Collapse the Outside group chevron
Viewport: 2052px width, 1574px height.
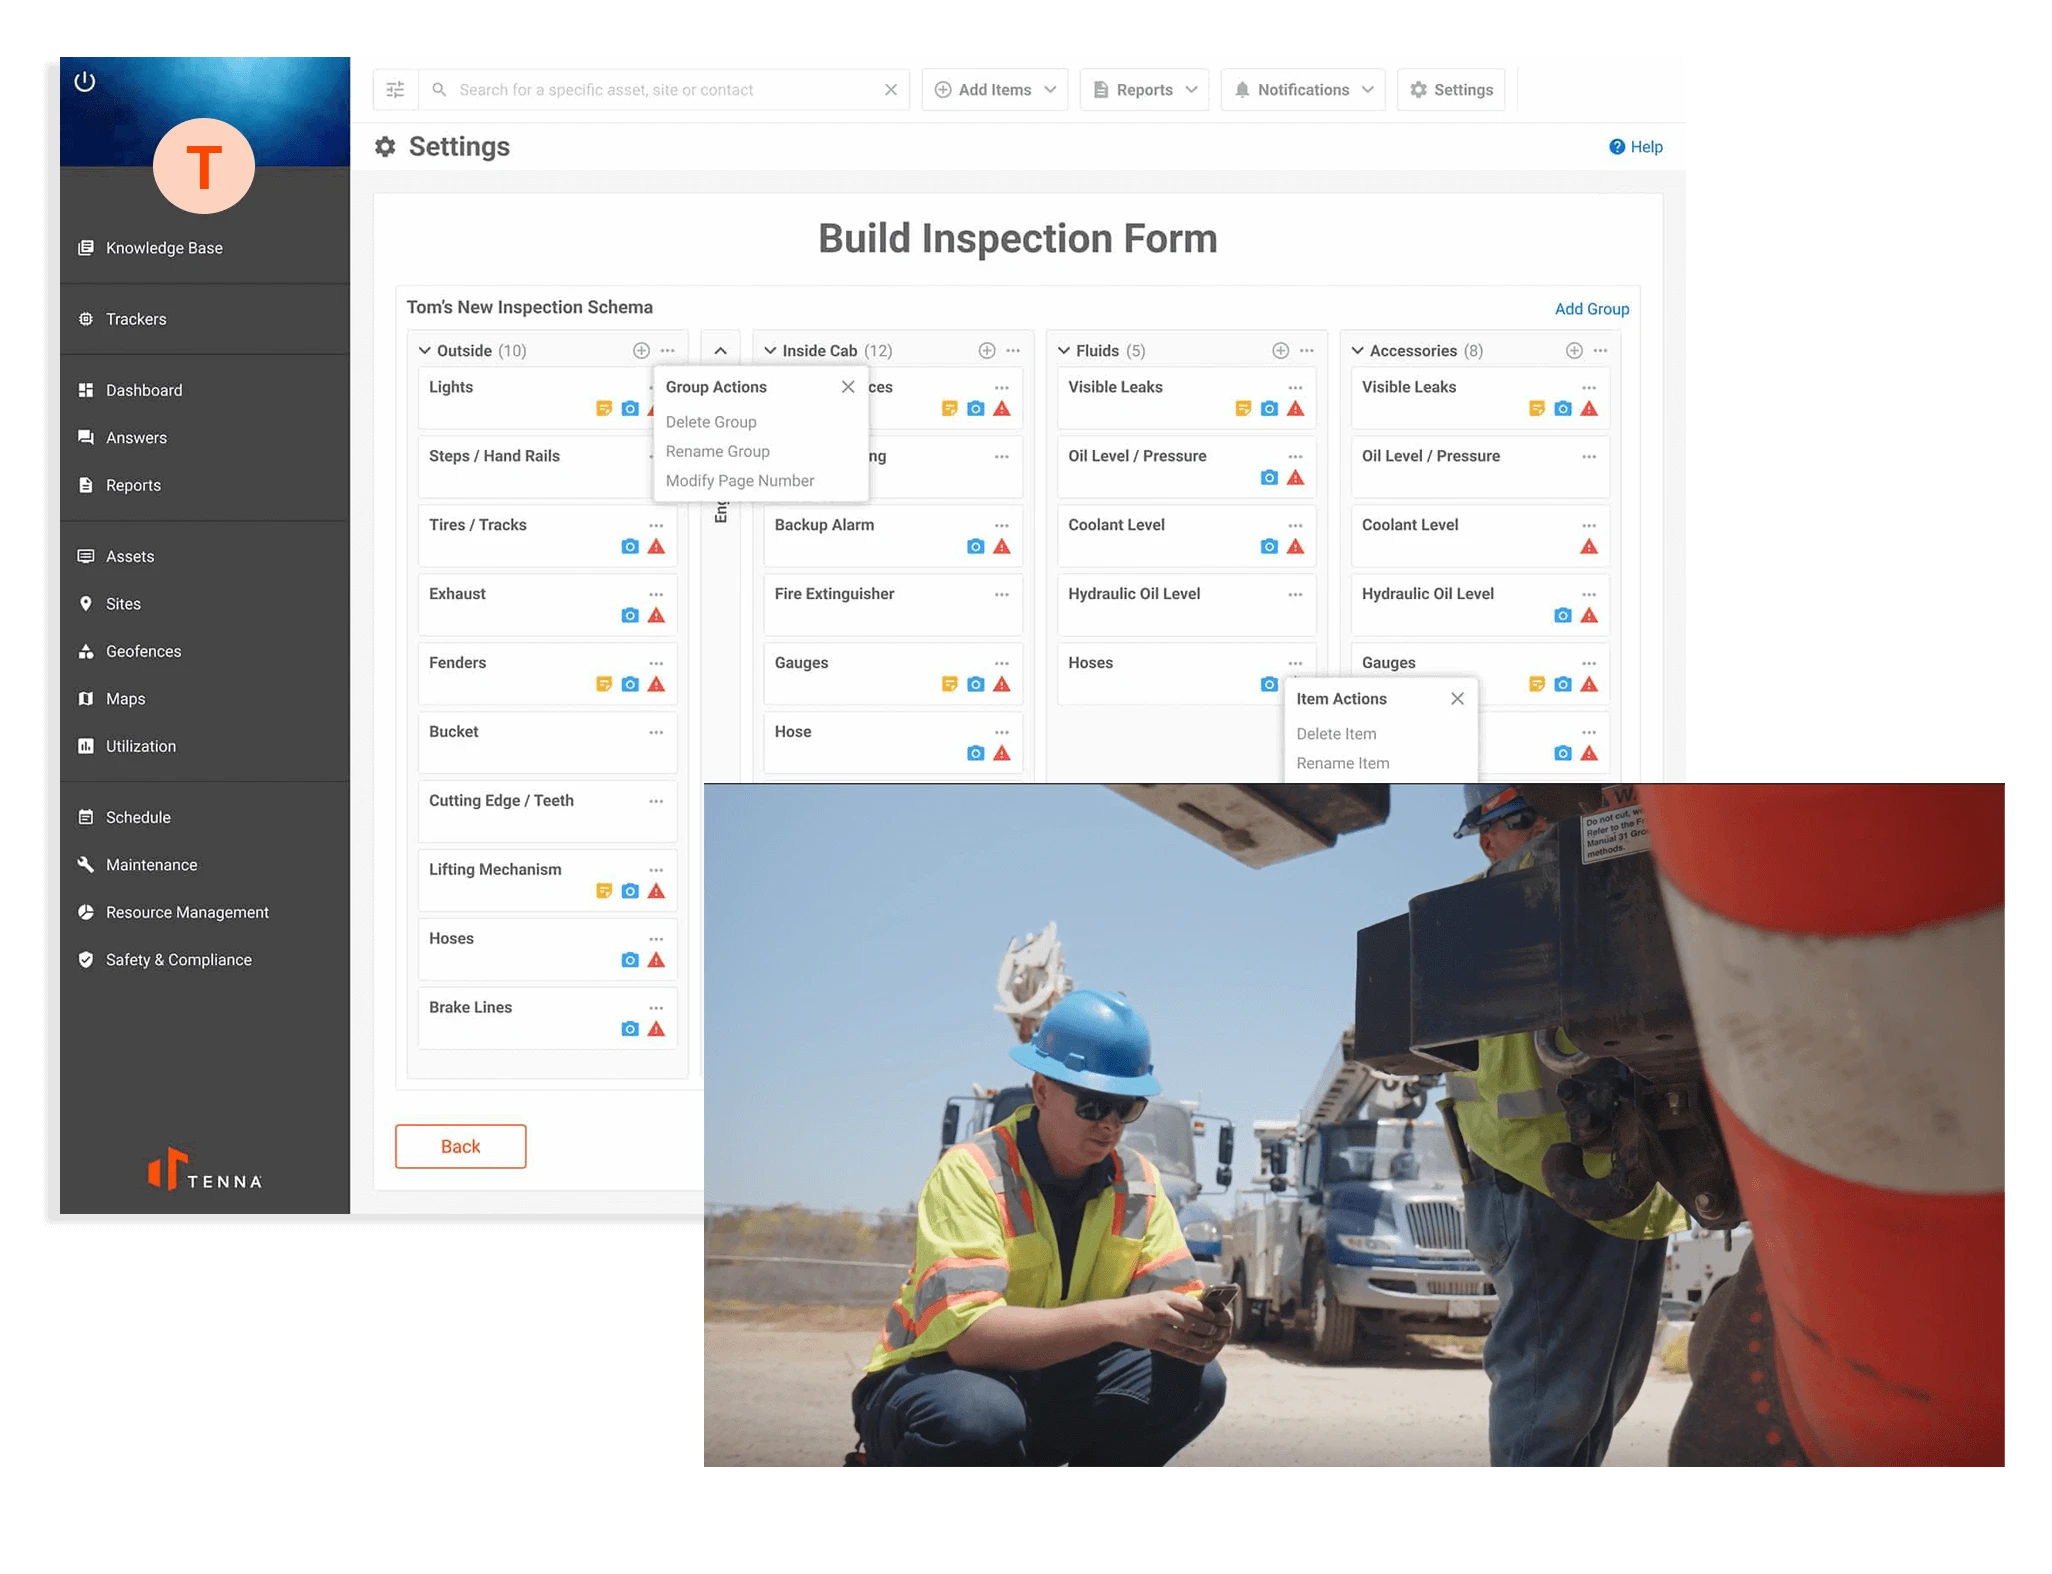425,350
